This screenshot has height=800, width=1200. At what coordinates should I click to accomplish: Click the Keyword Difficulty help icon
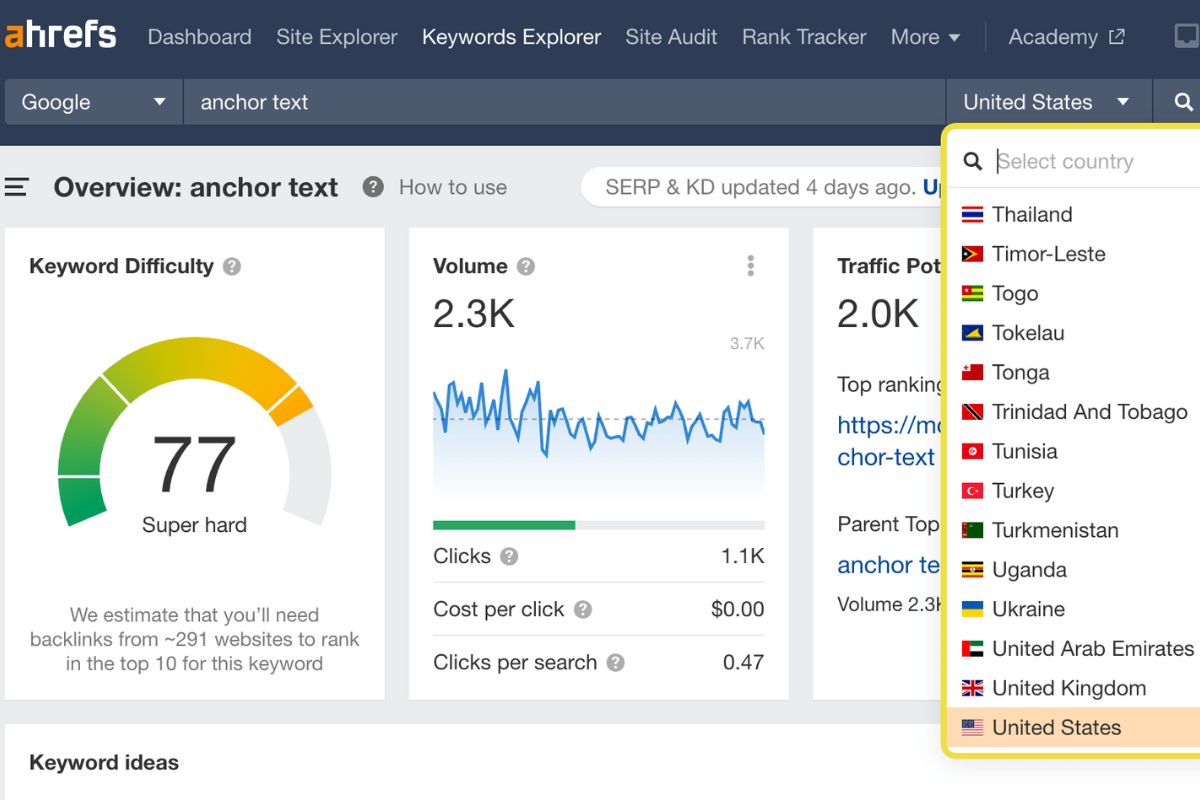(x=232, y=266)
